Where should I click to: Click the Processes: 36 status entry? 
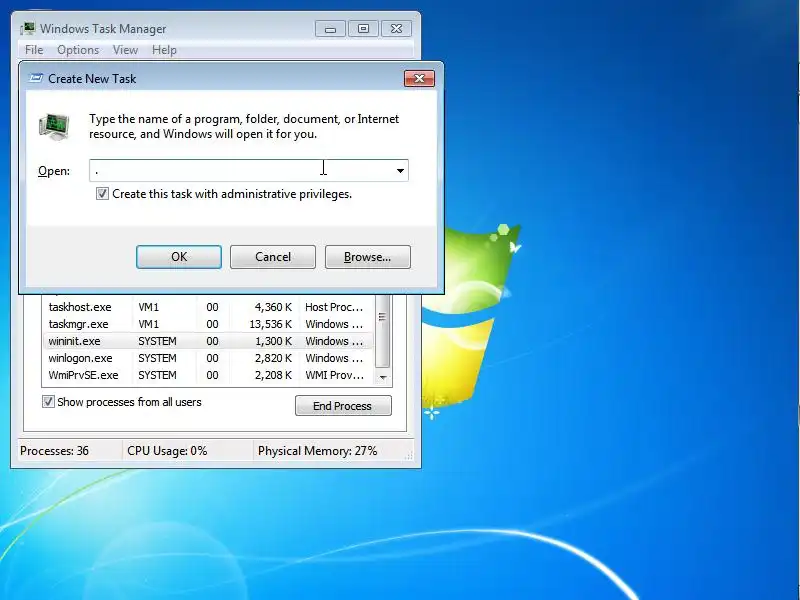point(55,451)
